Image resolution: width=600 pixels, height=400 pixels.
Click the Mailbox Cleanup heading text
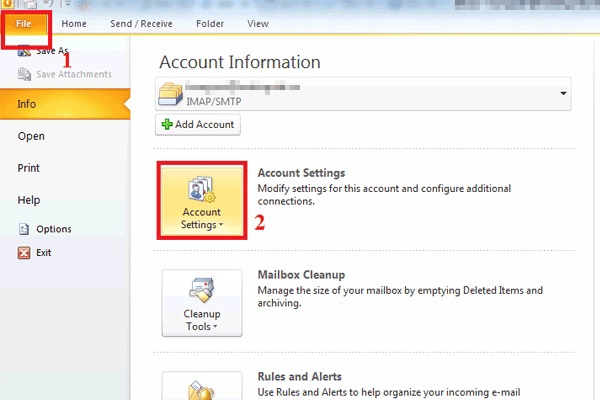(x=301, y=275)
